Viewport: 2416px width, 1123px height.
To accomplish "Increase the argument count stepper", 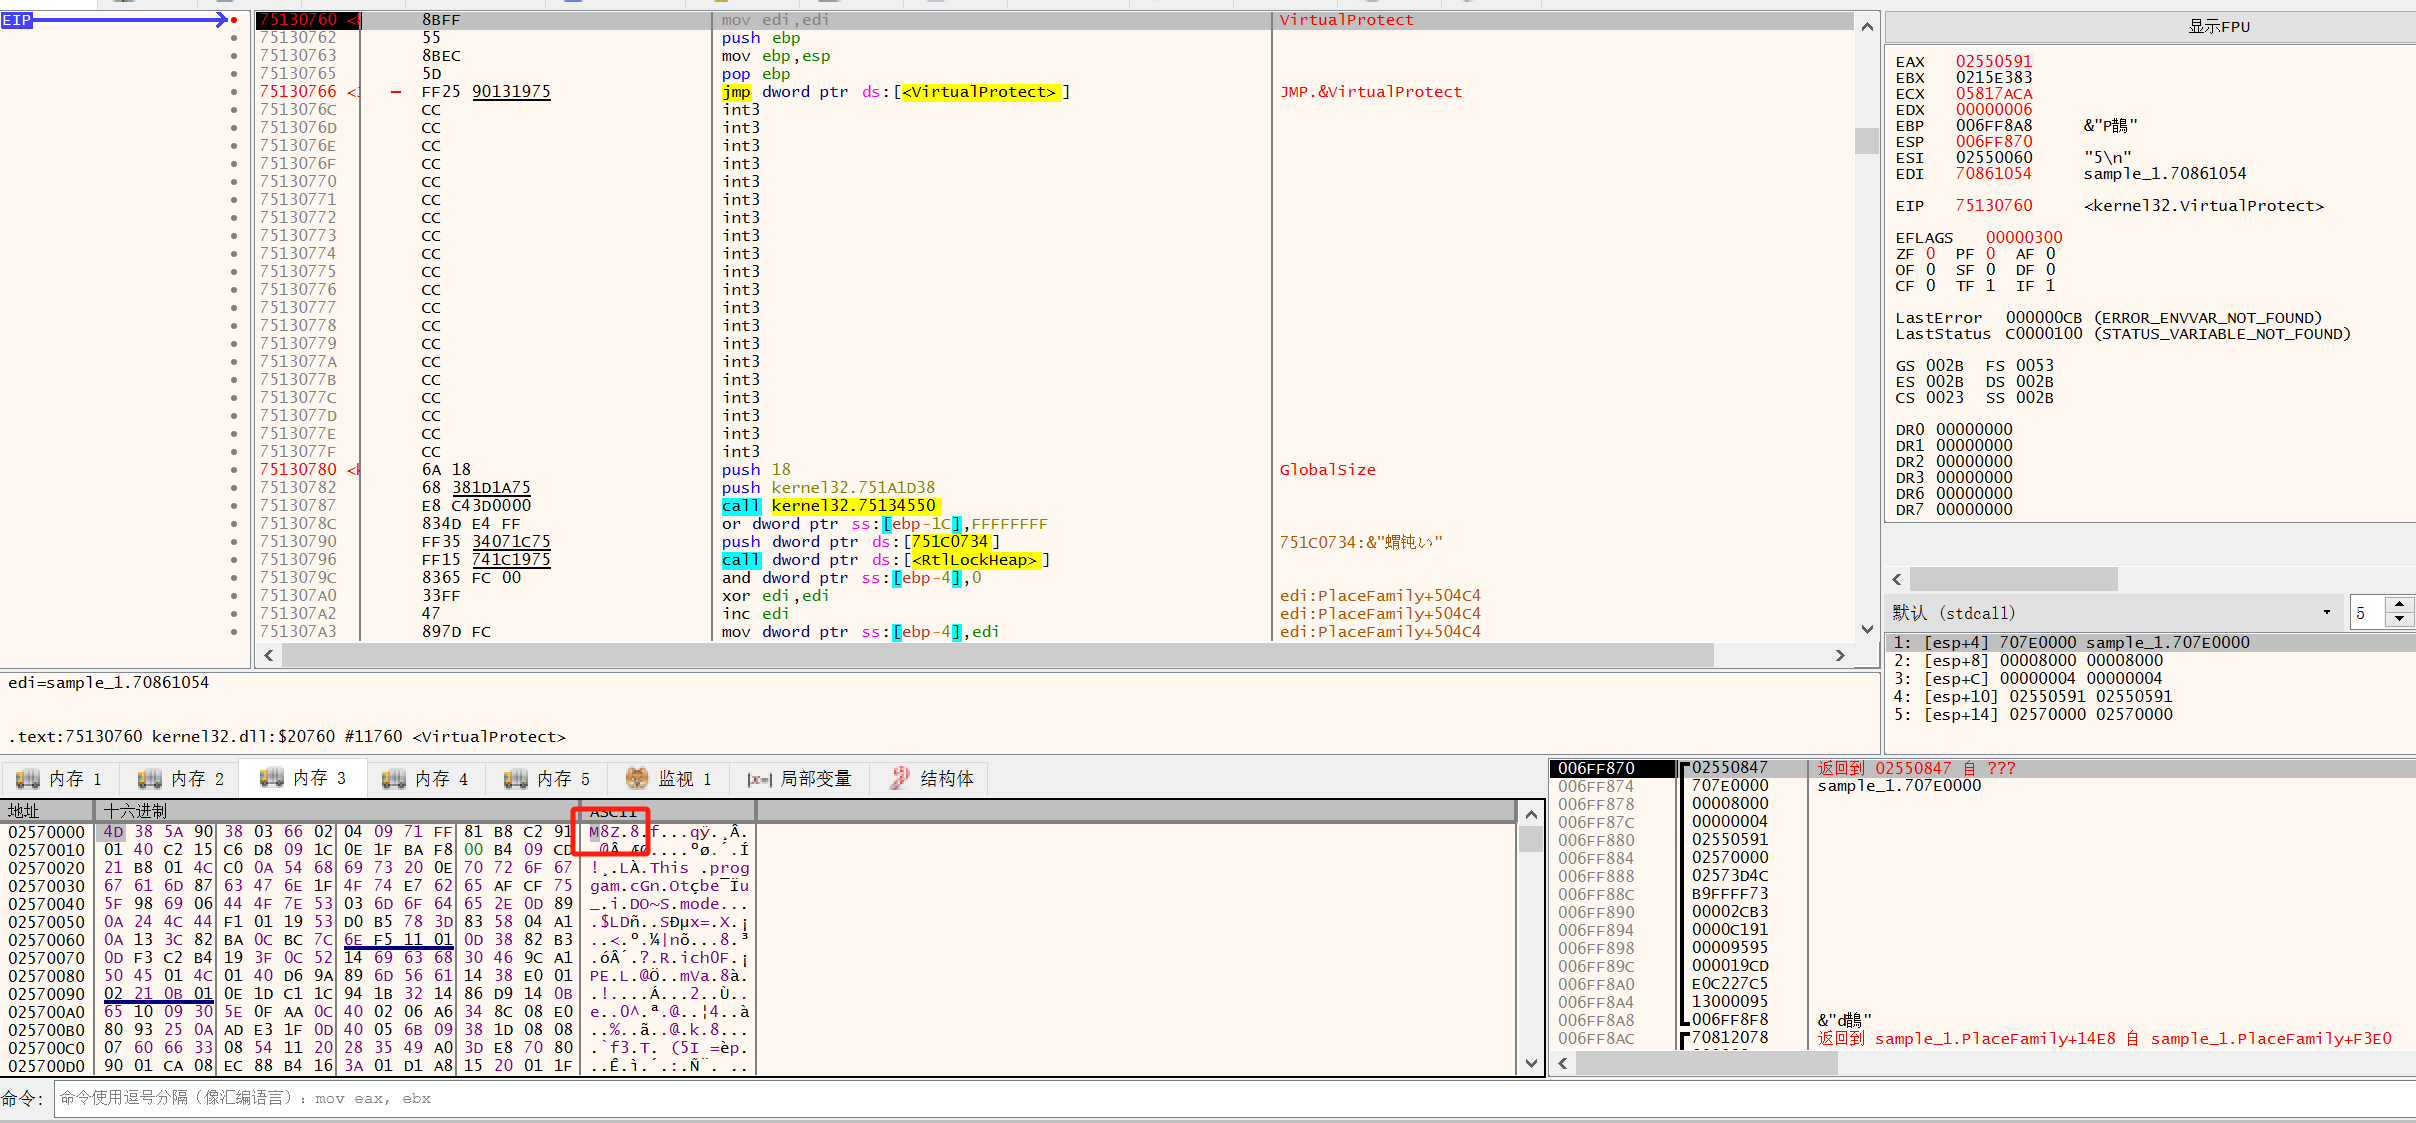I will 2400,605.
